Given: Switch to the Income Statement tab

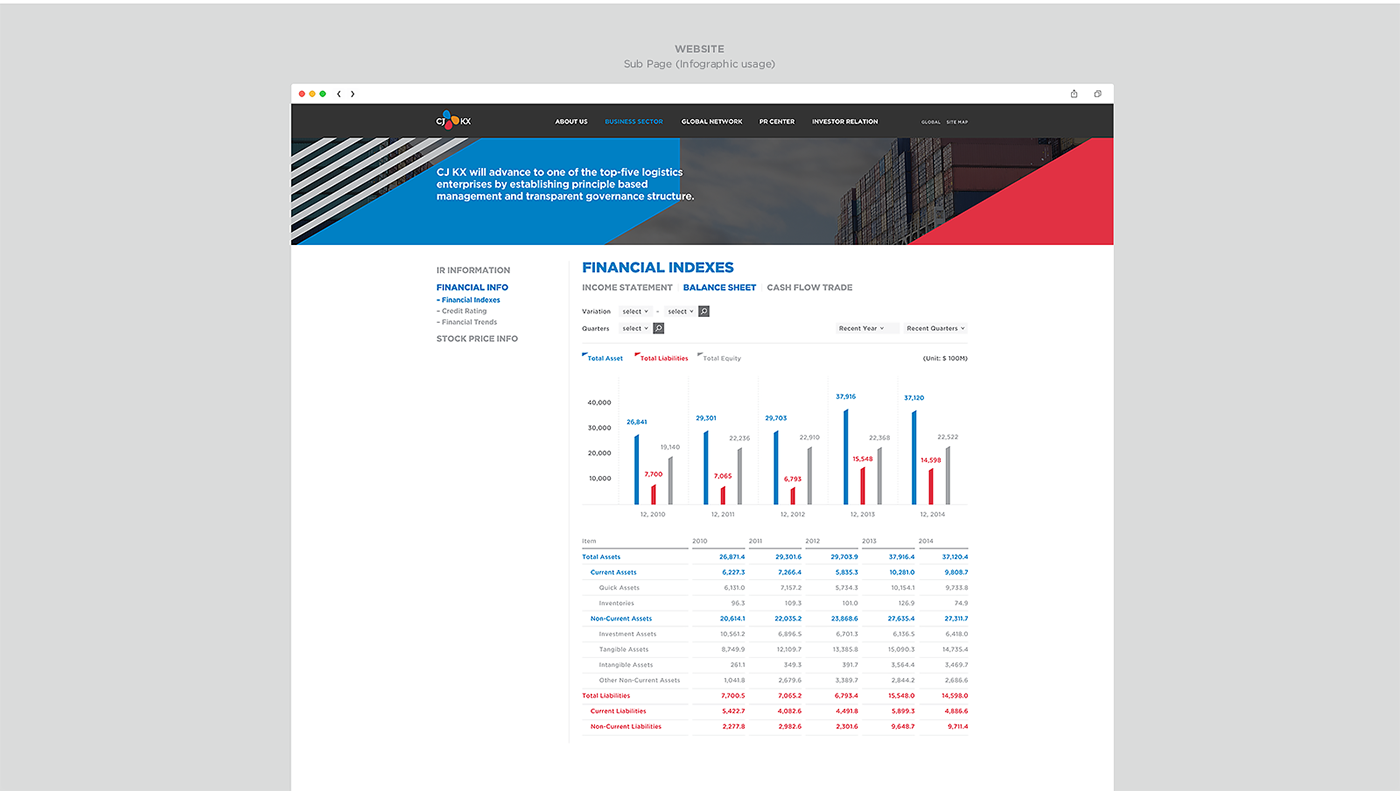Looking at the screenshot, I should click(627, 288).
